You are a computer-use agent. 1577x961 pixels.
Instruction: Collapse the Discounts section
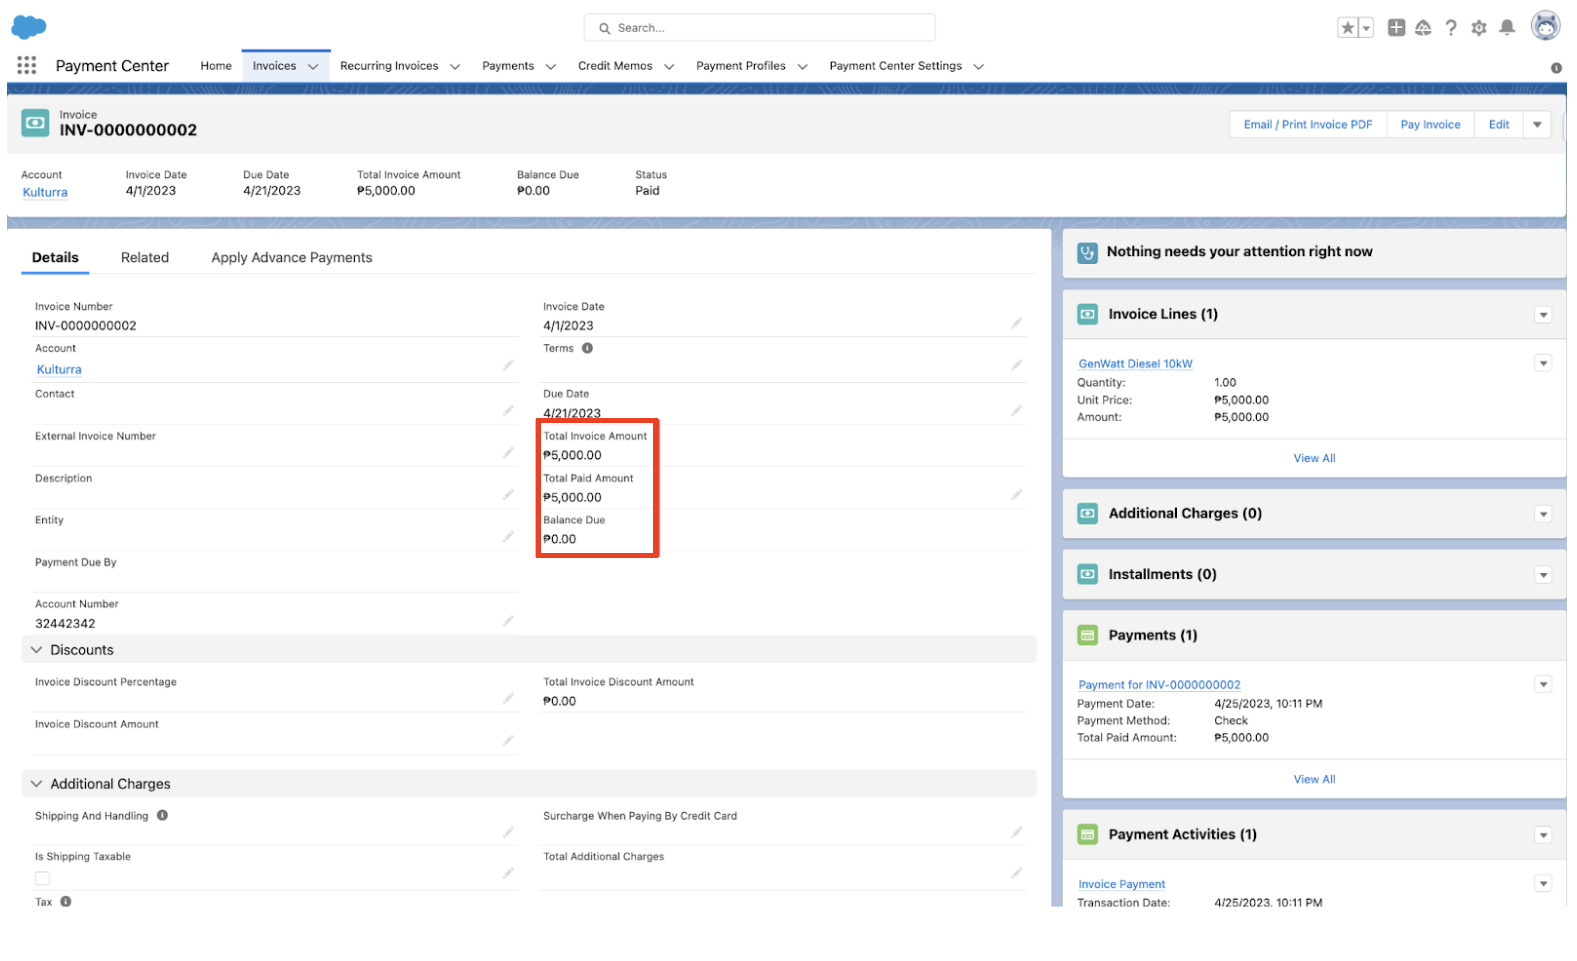(x=37, y=650)
